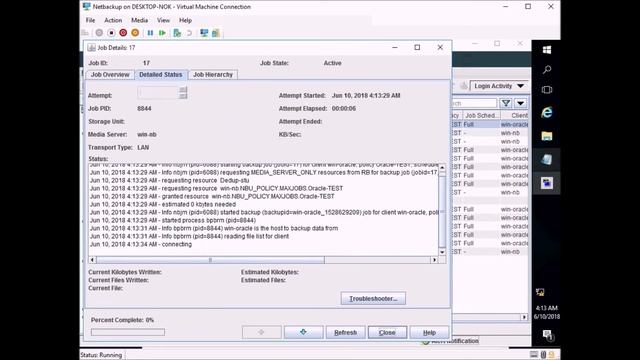Send Ctrl+Alt+Delete via toolbar icon
Screen dimensions: 640x360
pos(85,33)
